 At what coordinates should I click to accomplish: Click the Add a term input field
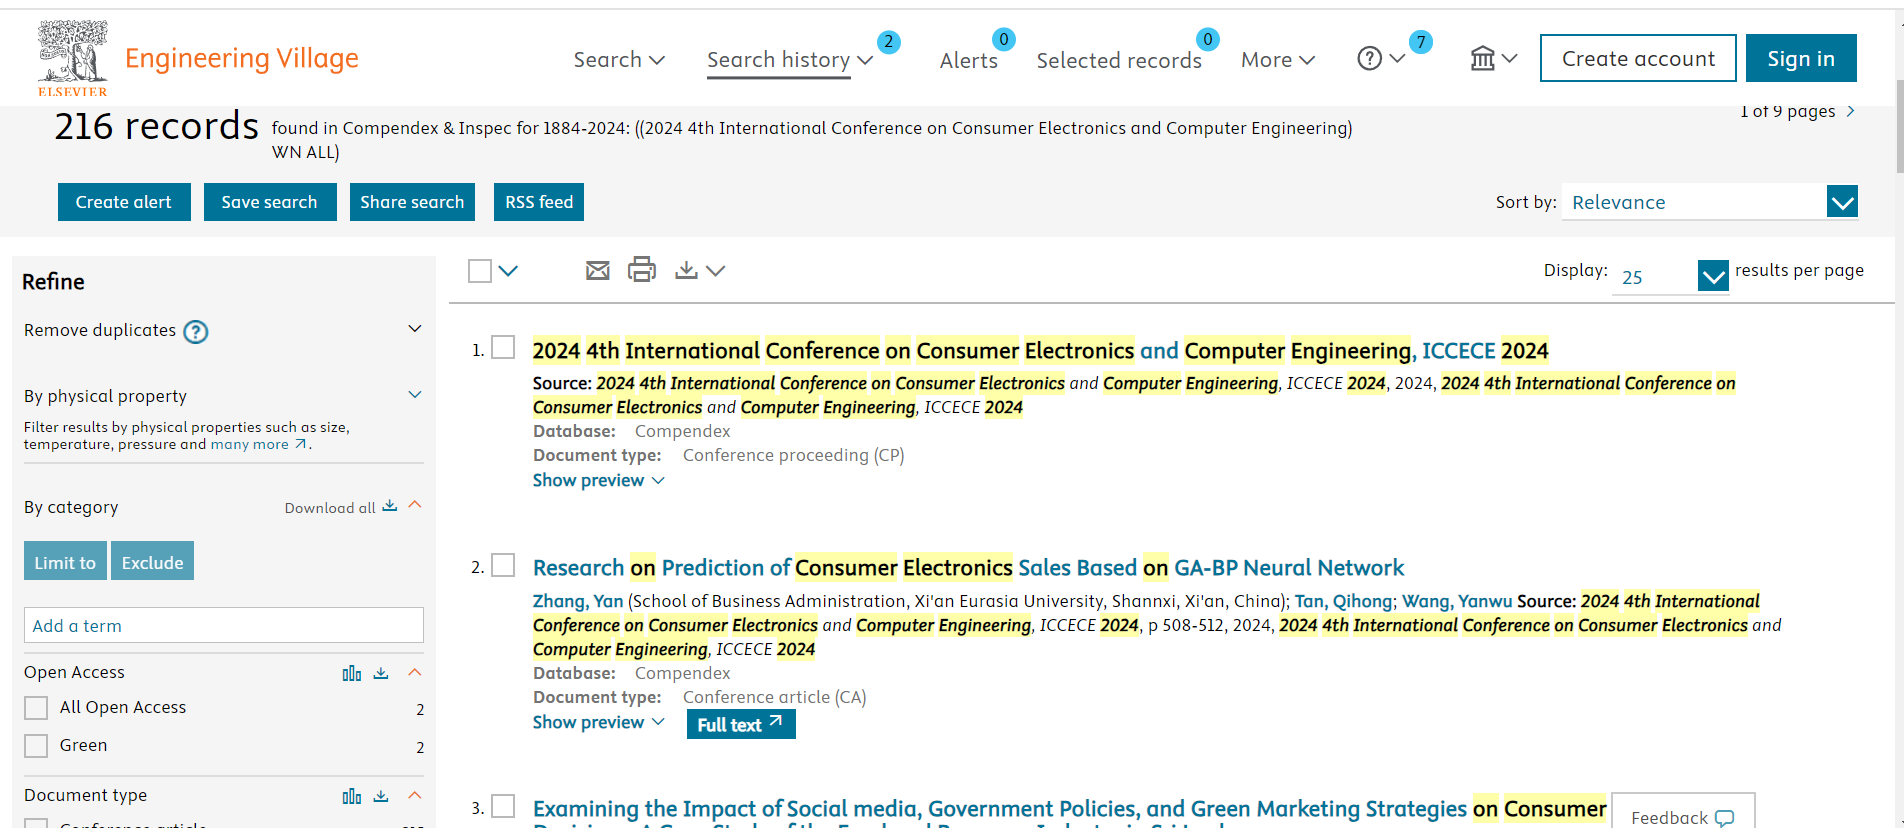(224, 625)
